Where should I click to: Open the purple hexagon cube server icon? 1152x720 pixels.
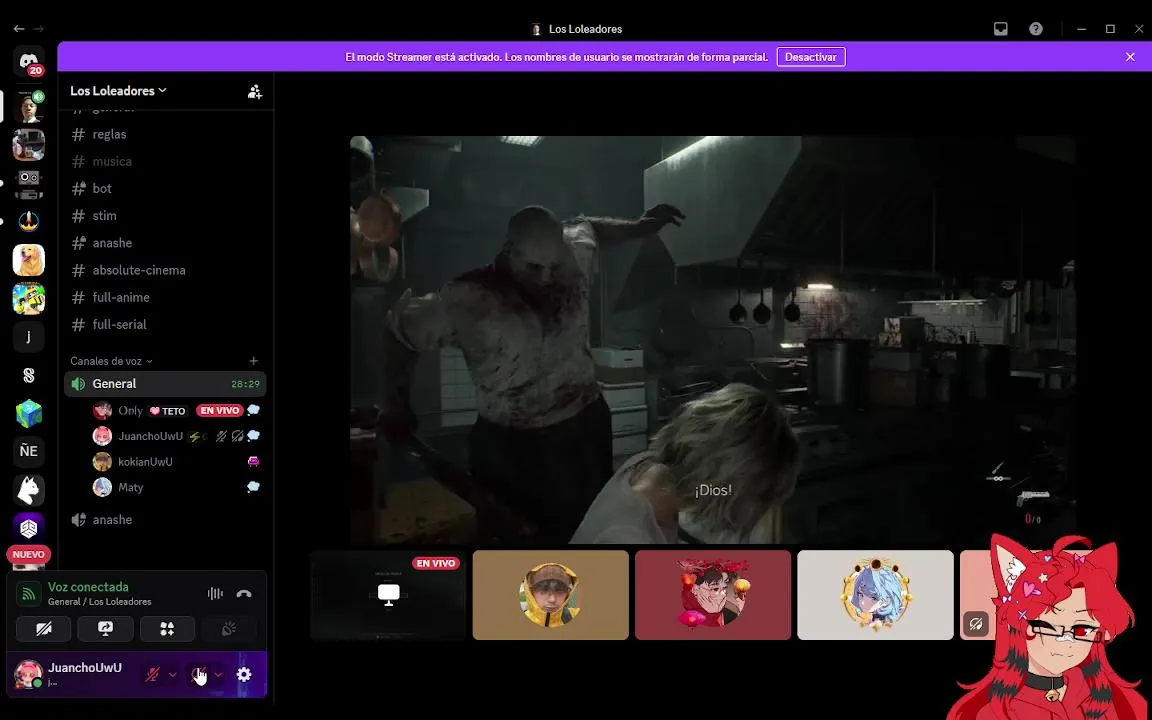click(29, 528)
